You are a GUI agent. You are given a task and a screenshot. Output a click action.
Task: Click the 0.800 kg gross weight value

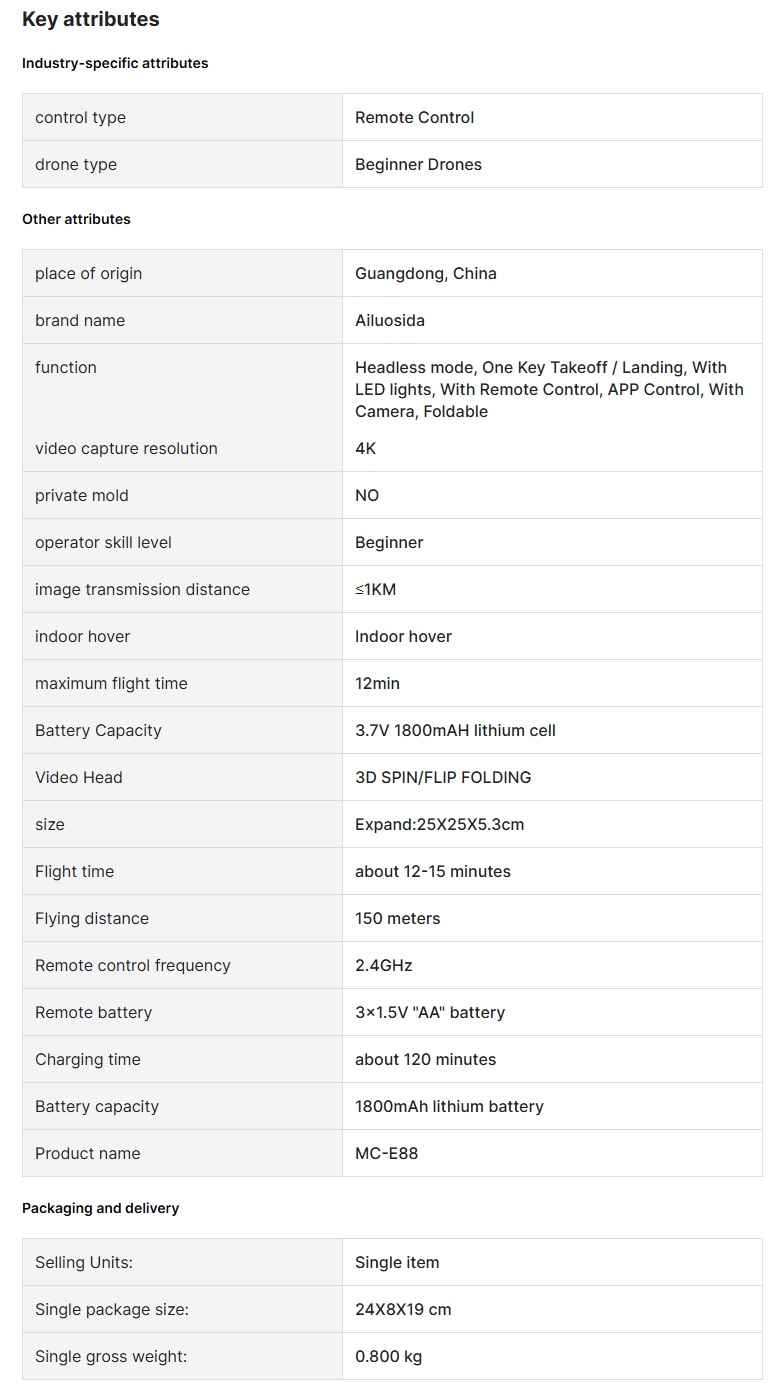[388, 1356]
